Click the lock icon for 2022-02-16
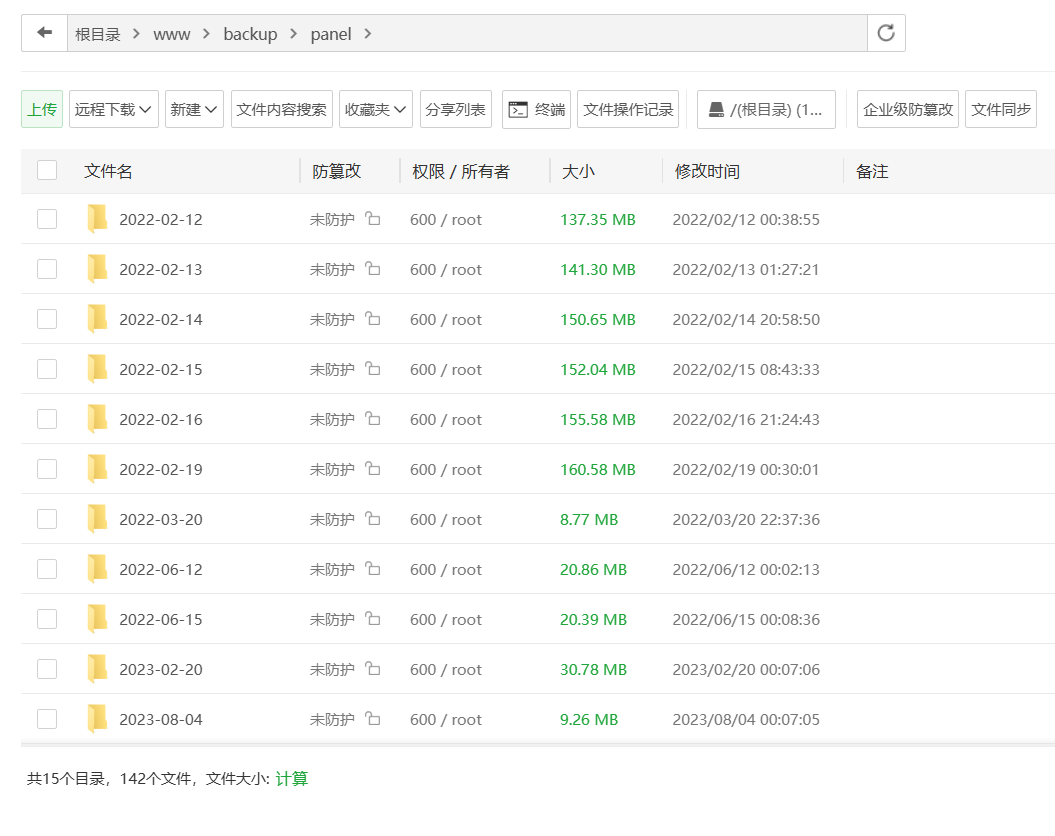The width and height of the screenshot is (1055, 836). pyautogui.click(x=373, y=418)
